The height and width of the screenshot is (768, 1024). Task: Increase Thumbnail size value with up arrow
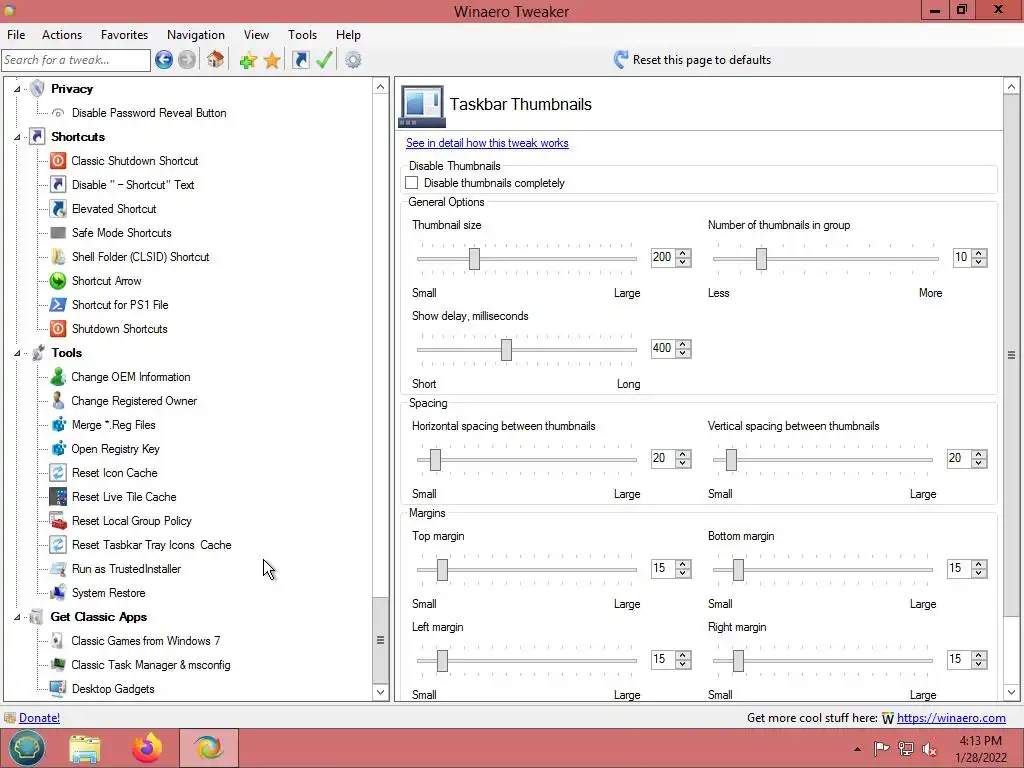coord(683,253)
